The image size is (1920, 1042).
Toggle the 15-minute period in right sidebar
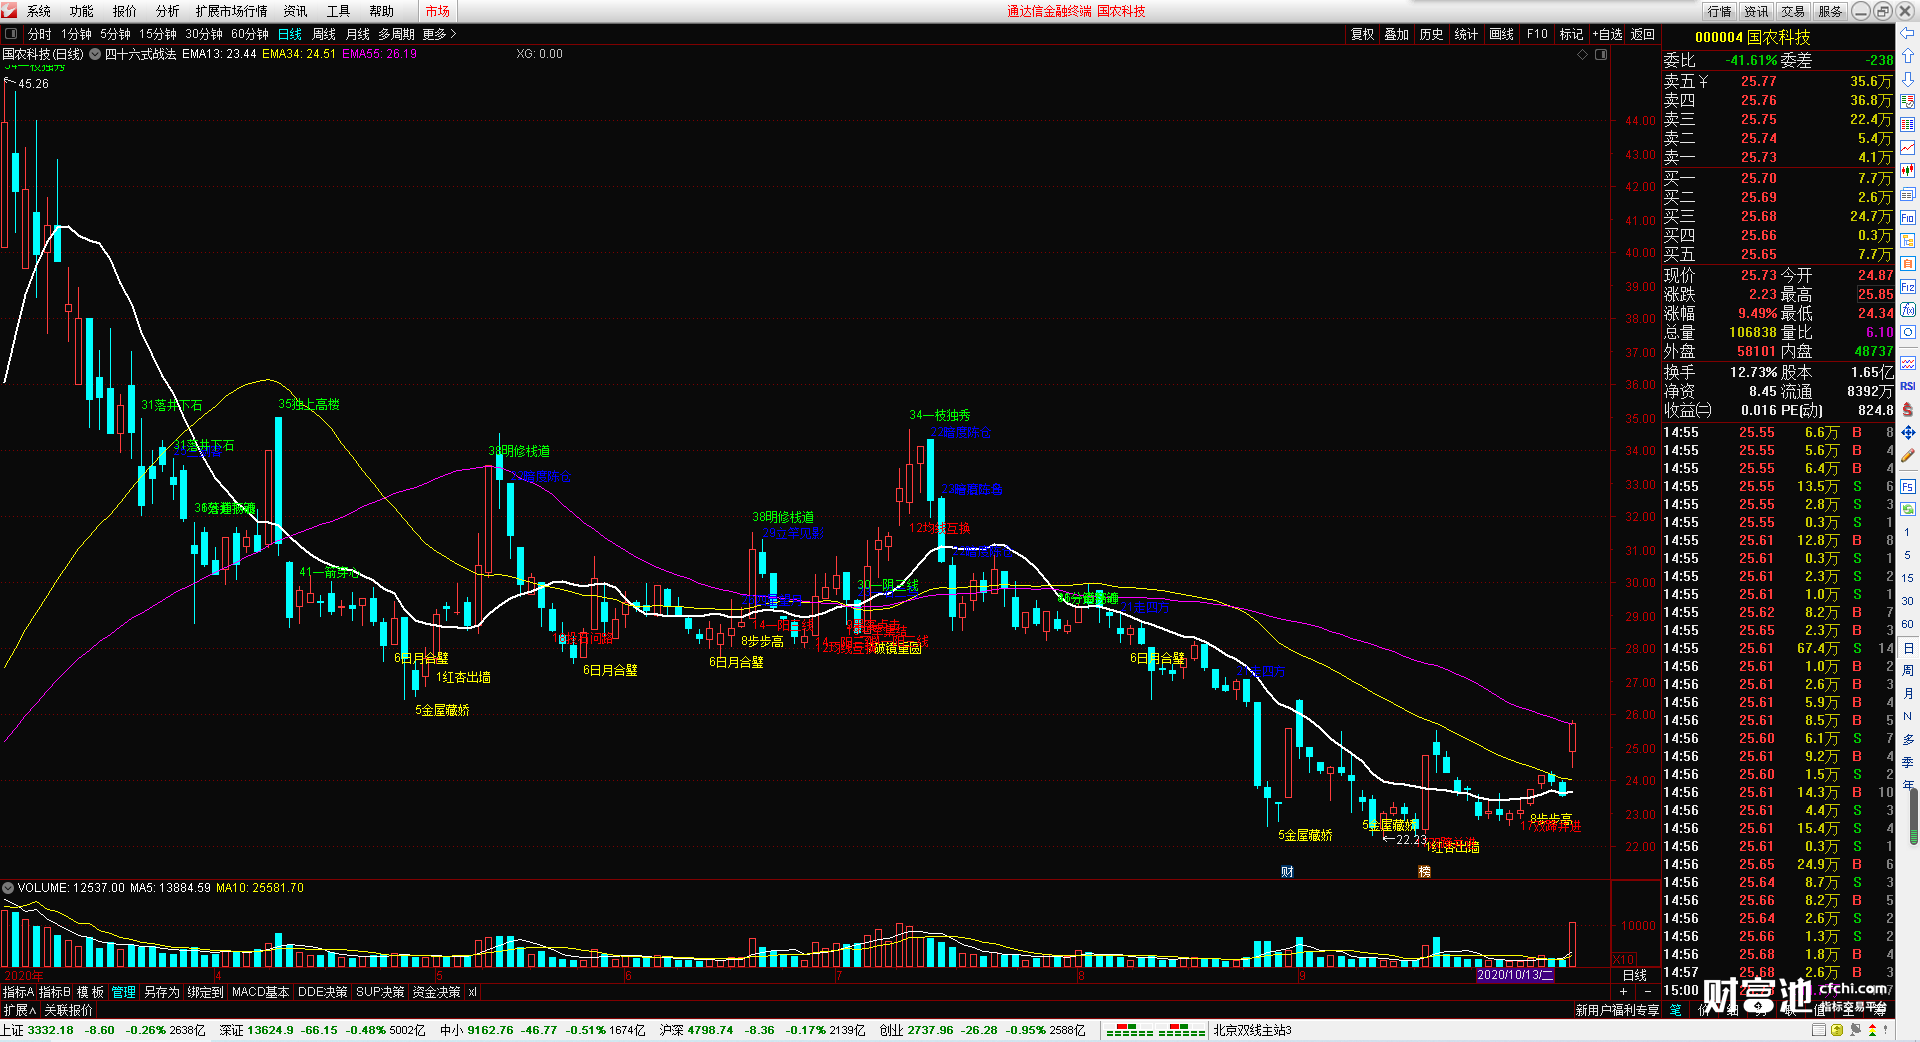pyautogui.click(x=1908, y=578)
